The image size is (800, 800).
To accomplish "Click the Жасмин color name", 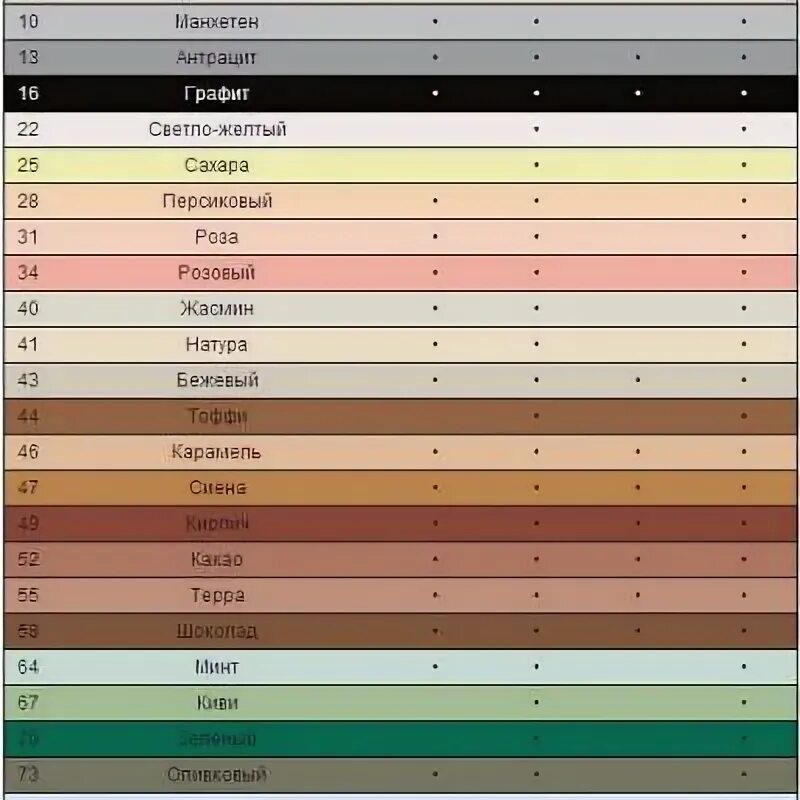I will pos(217,309).
